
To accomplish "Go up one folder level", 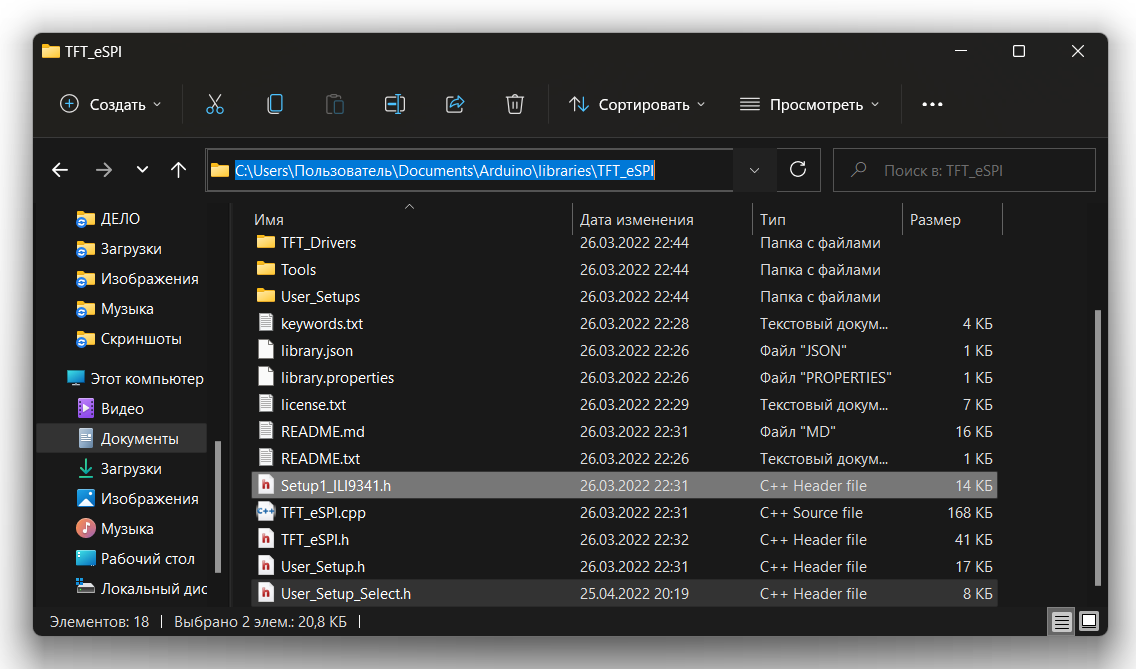I will (x=178, y=170).
